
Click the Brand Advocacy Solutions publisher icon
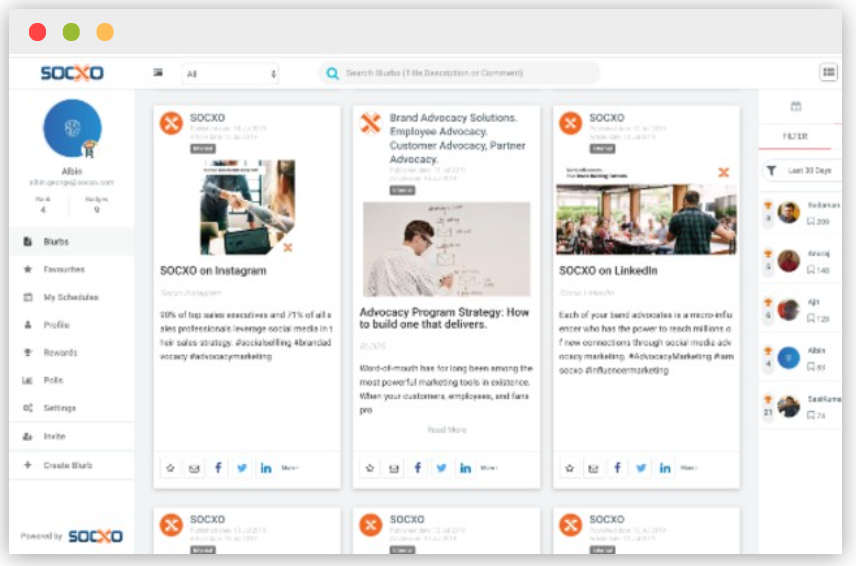tap(371, 123)
